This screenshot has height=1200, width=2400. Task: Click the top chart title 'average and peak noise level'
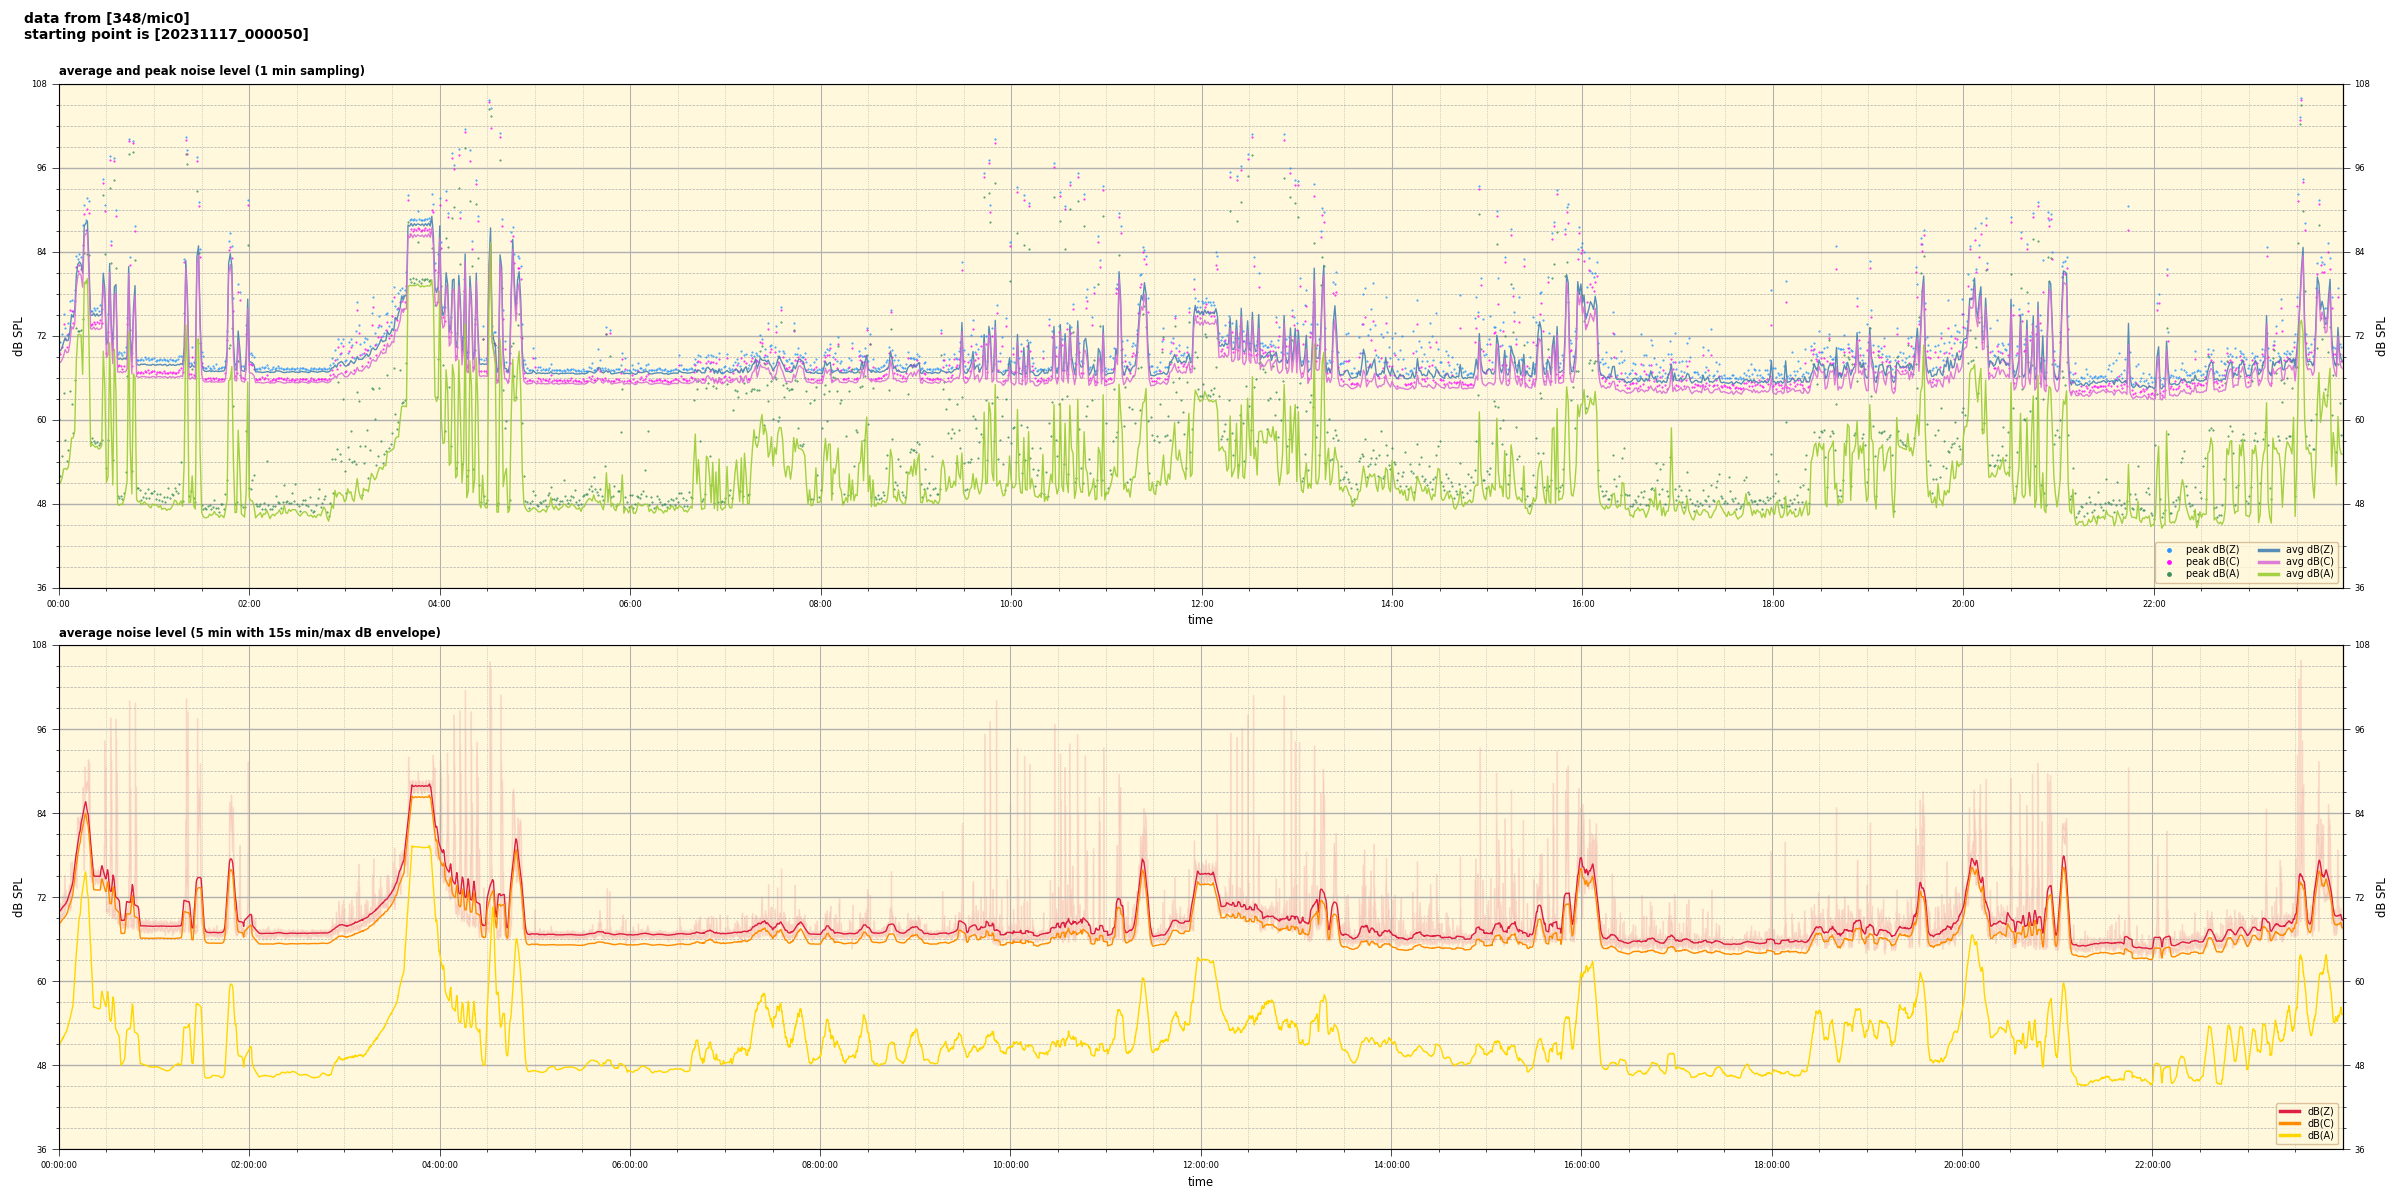click(211, 71)
